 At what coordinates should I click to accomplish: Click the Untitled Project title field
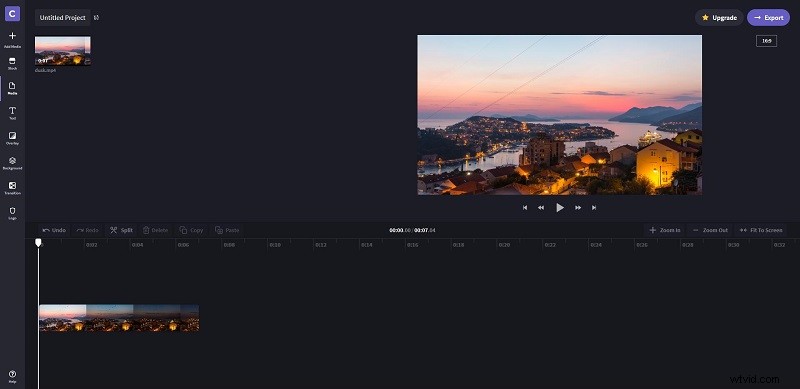coord(63,18)
